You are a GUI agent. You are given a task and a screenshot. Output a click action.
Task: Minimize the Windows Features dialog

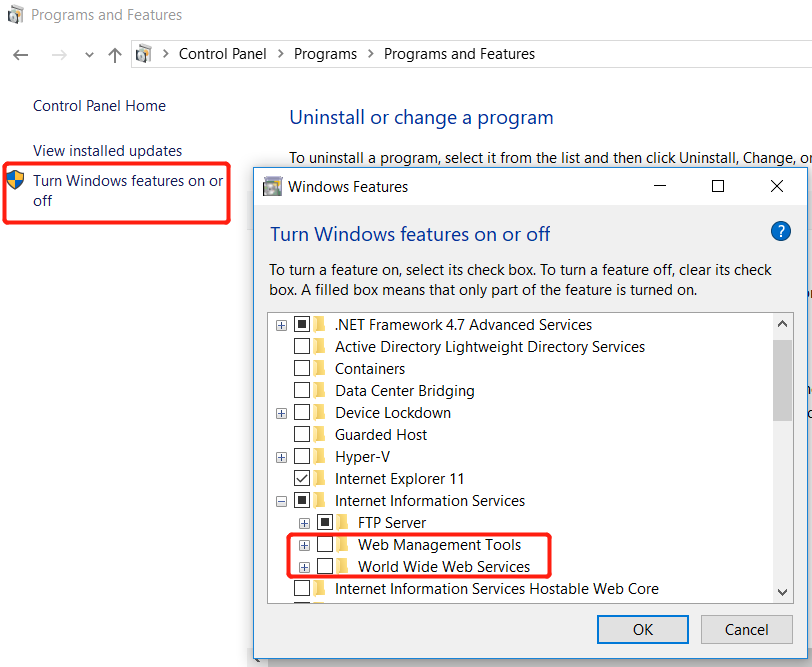tap(660, 186)
